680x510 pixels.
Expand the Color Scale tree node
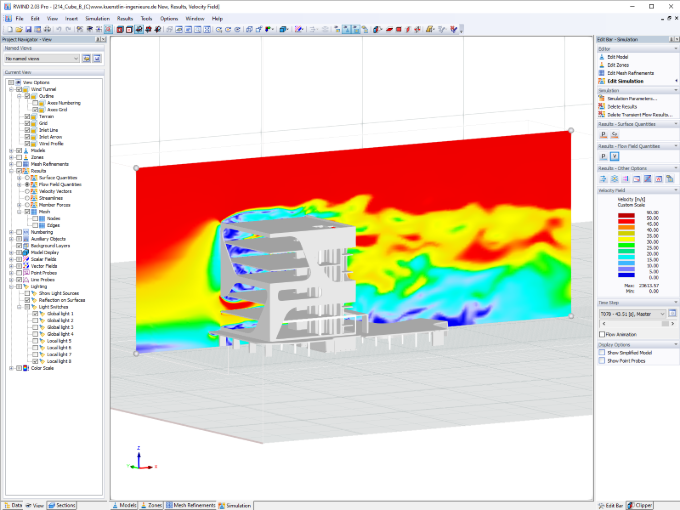point(11,368)
